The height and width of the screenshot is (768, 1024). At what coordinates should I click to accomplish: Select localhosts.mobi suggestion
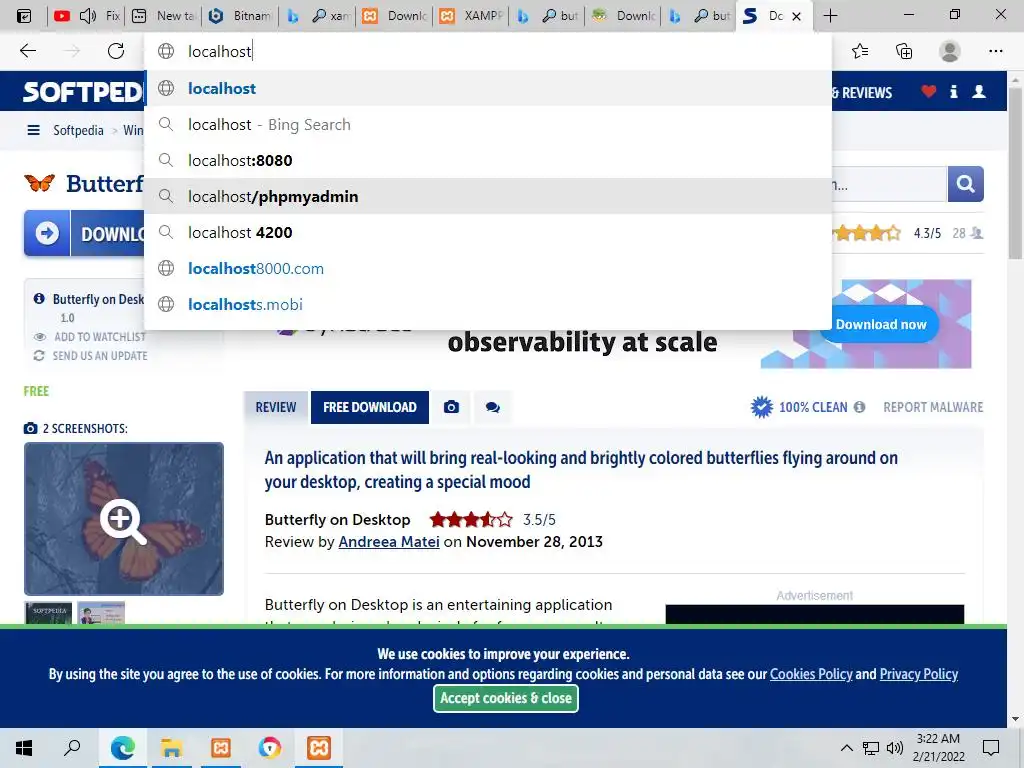(488, 304)
